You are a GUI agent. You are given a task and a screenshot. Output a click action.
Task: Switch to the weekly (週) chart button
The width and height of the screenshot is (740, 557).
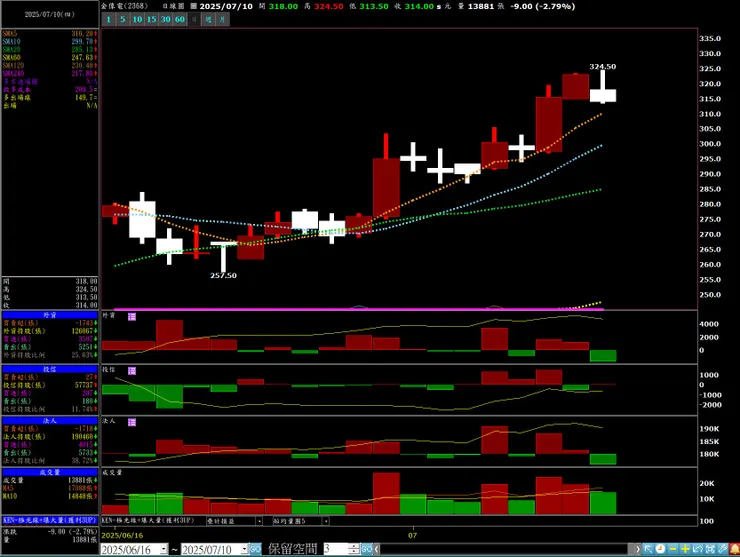click(x=208, y=19)
